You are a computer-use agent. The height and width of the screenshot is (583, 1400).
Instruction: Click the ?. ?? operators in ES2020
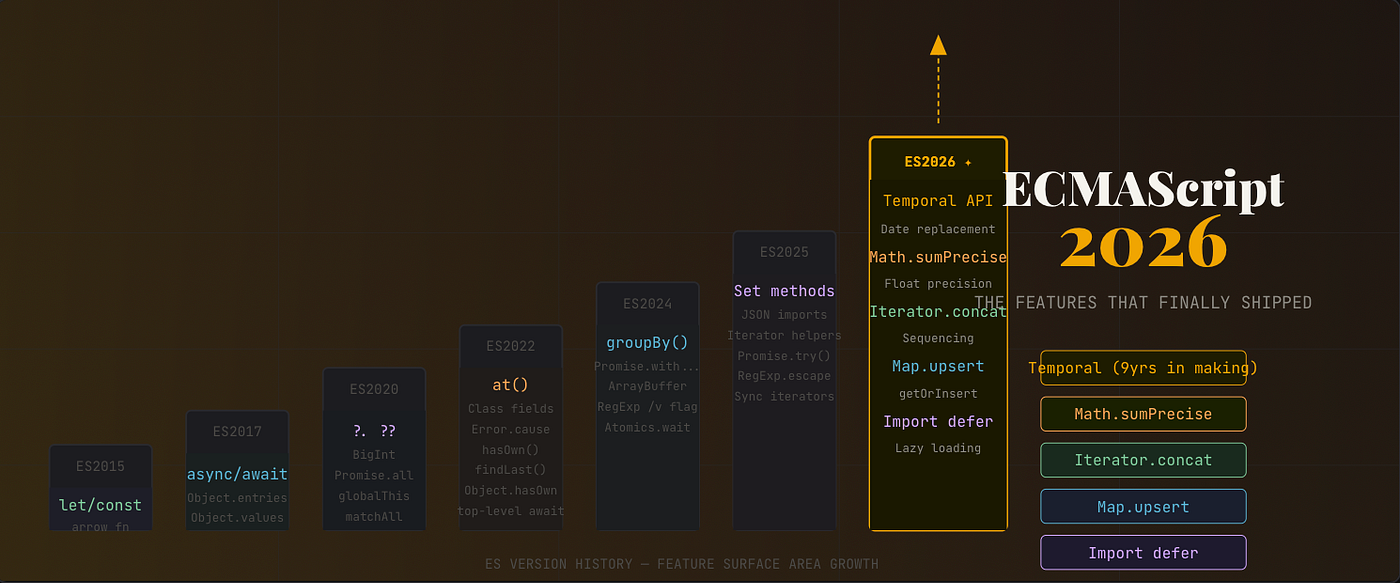click(374, 431)
